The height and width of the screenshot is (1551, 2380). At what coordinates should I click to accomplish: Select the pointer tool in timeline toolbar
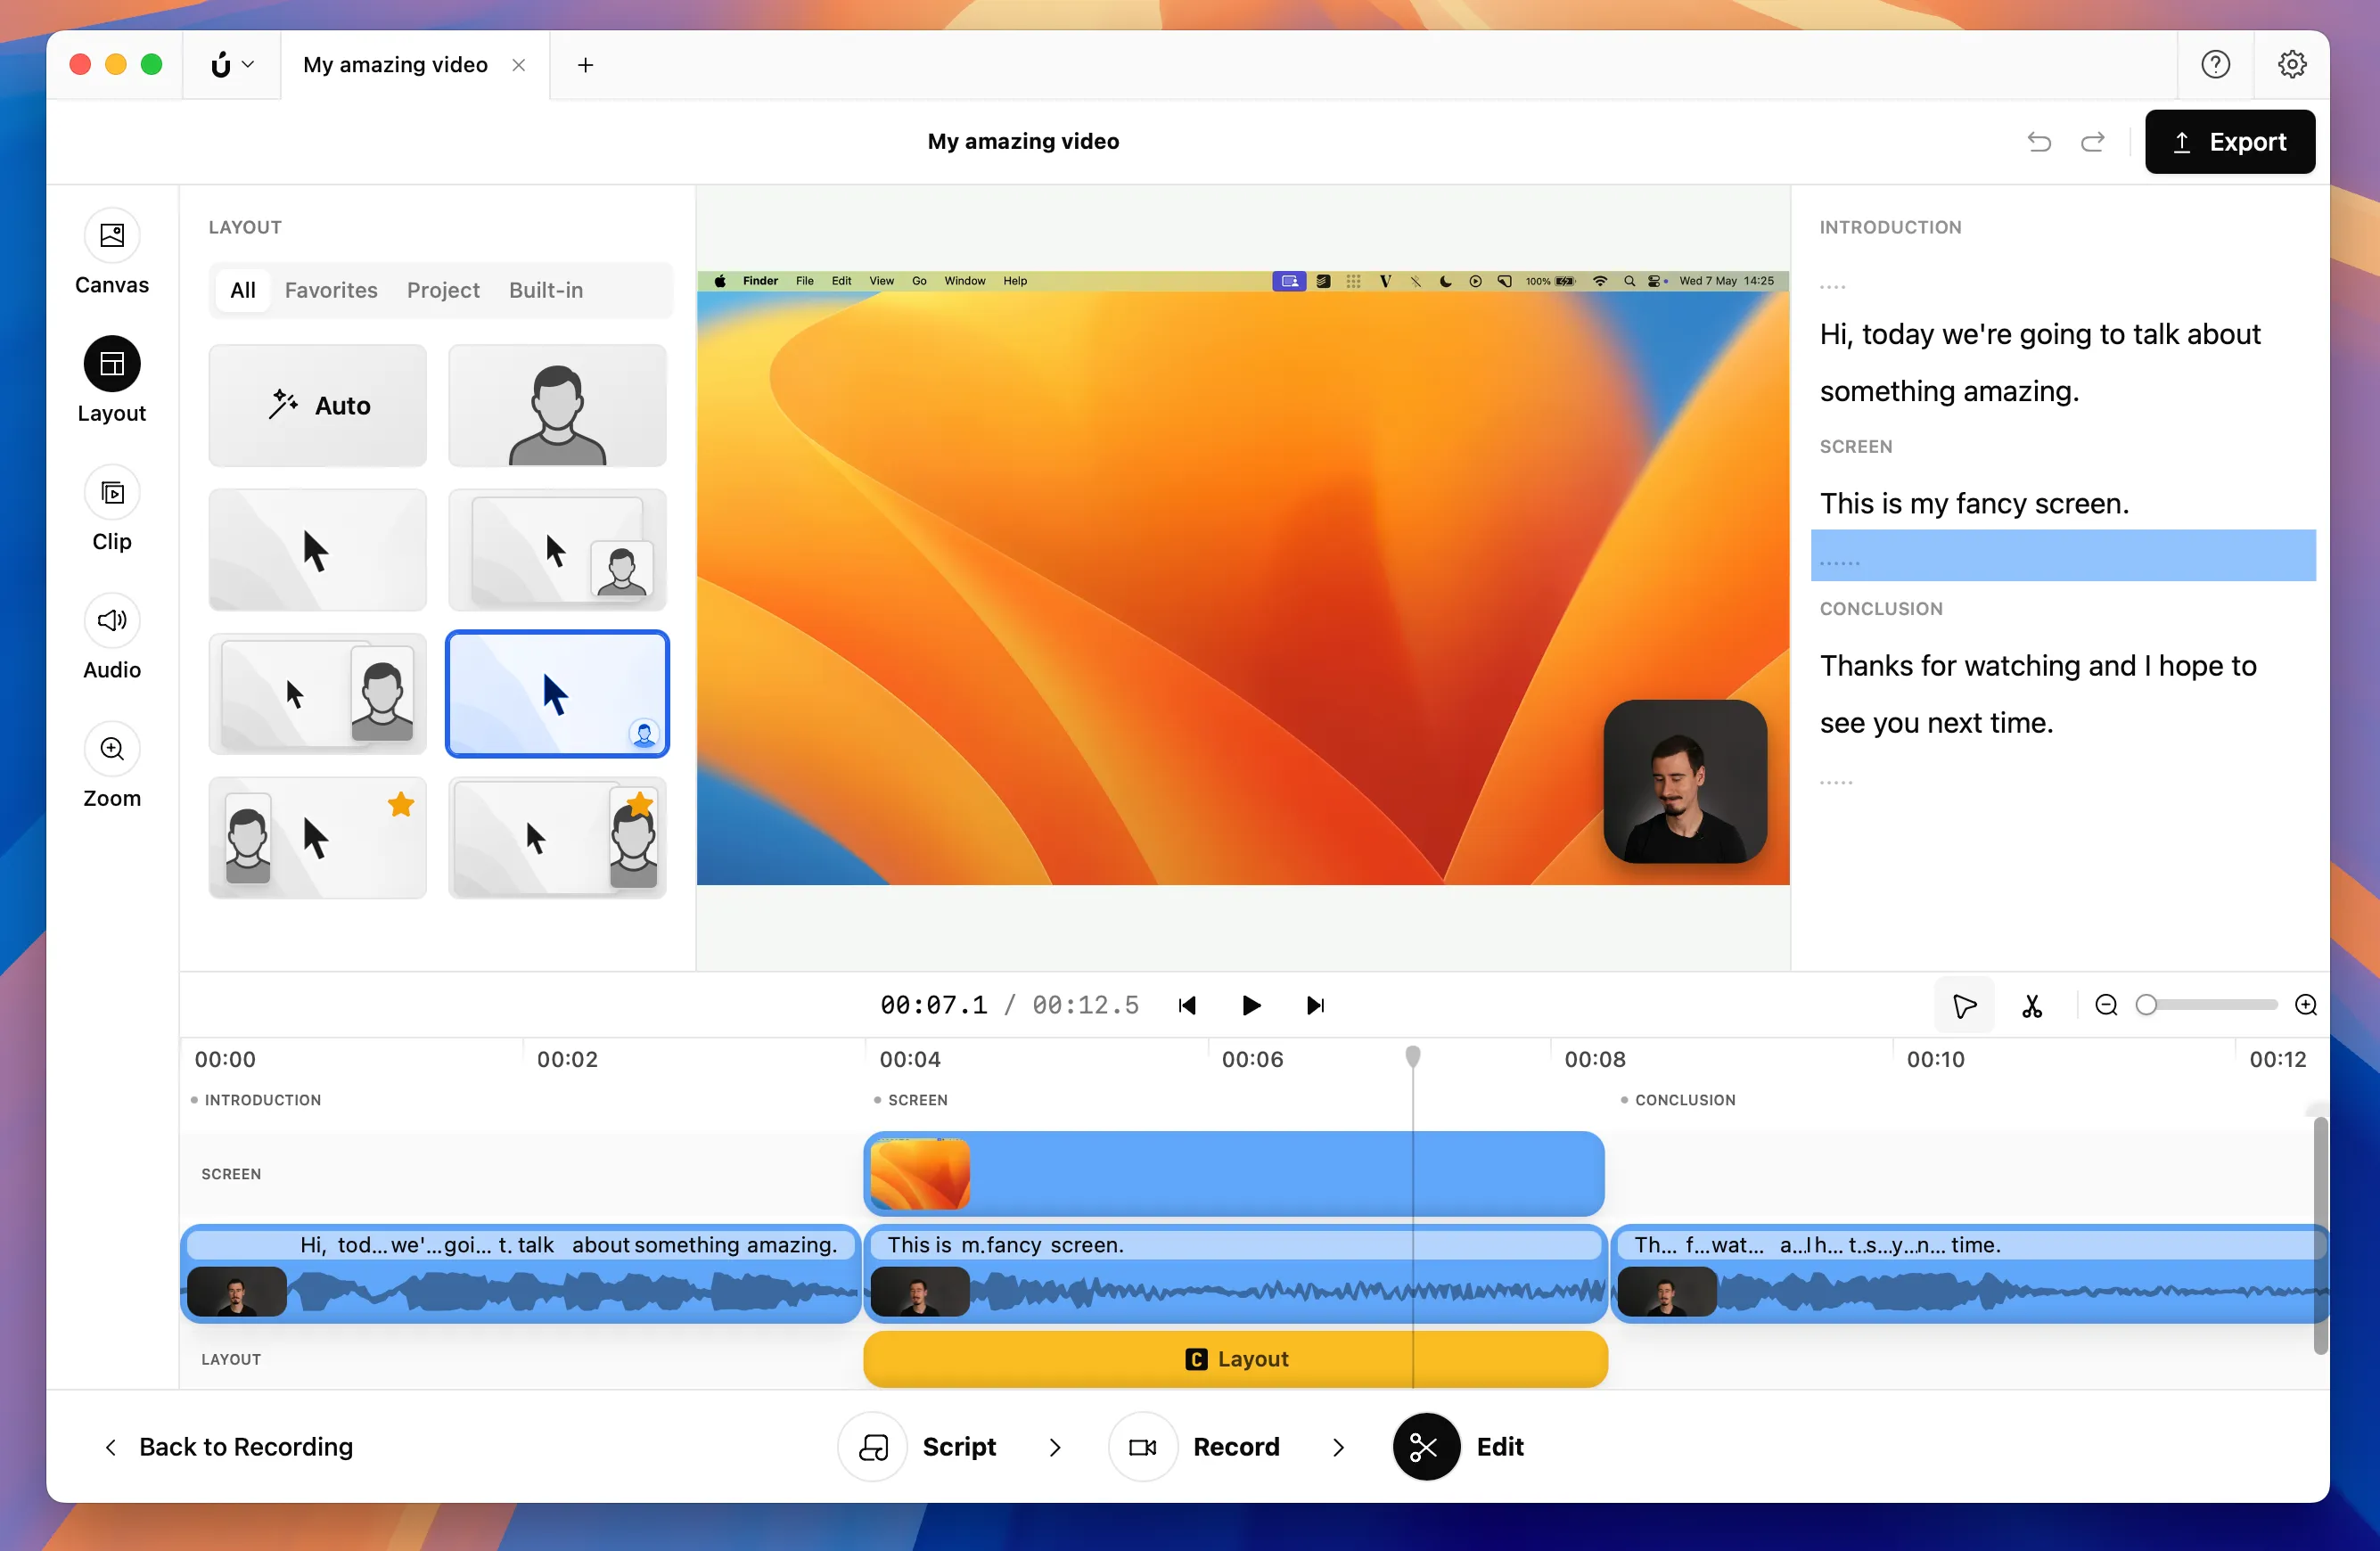[1964, 1005]
